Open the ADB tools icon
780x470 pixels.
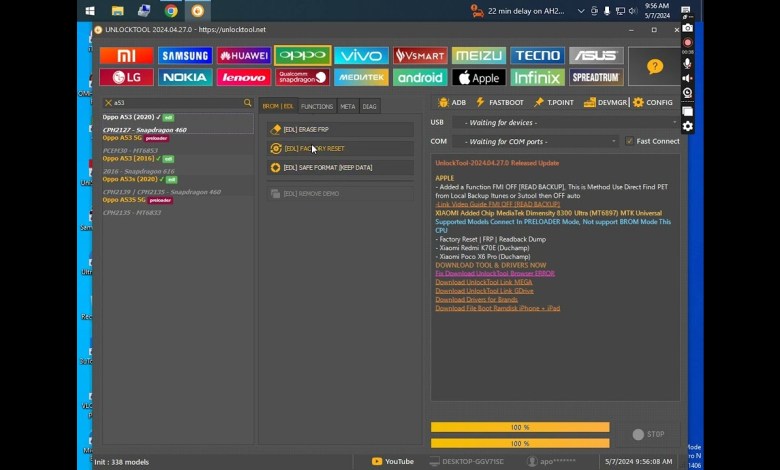452,102
